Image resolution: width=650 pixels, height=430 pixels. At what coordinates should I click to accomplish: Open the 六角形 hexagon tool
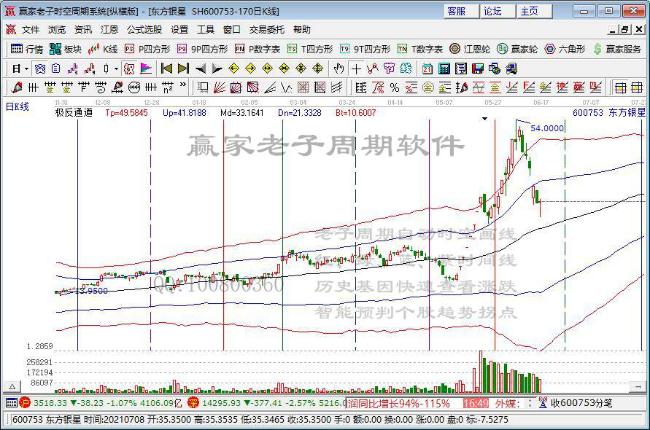point(565,49)
